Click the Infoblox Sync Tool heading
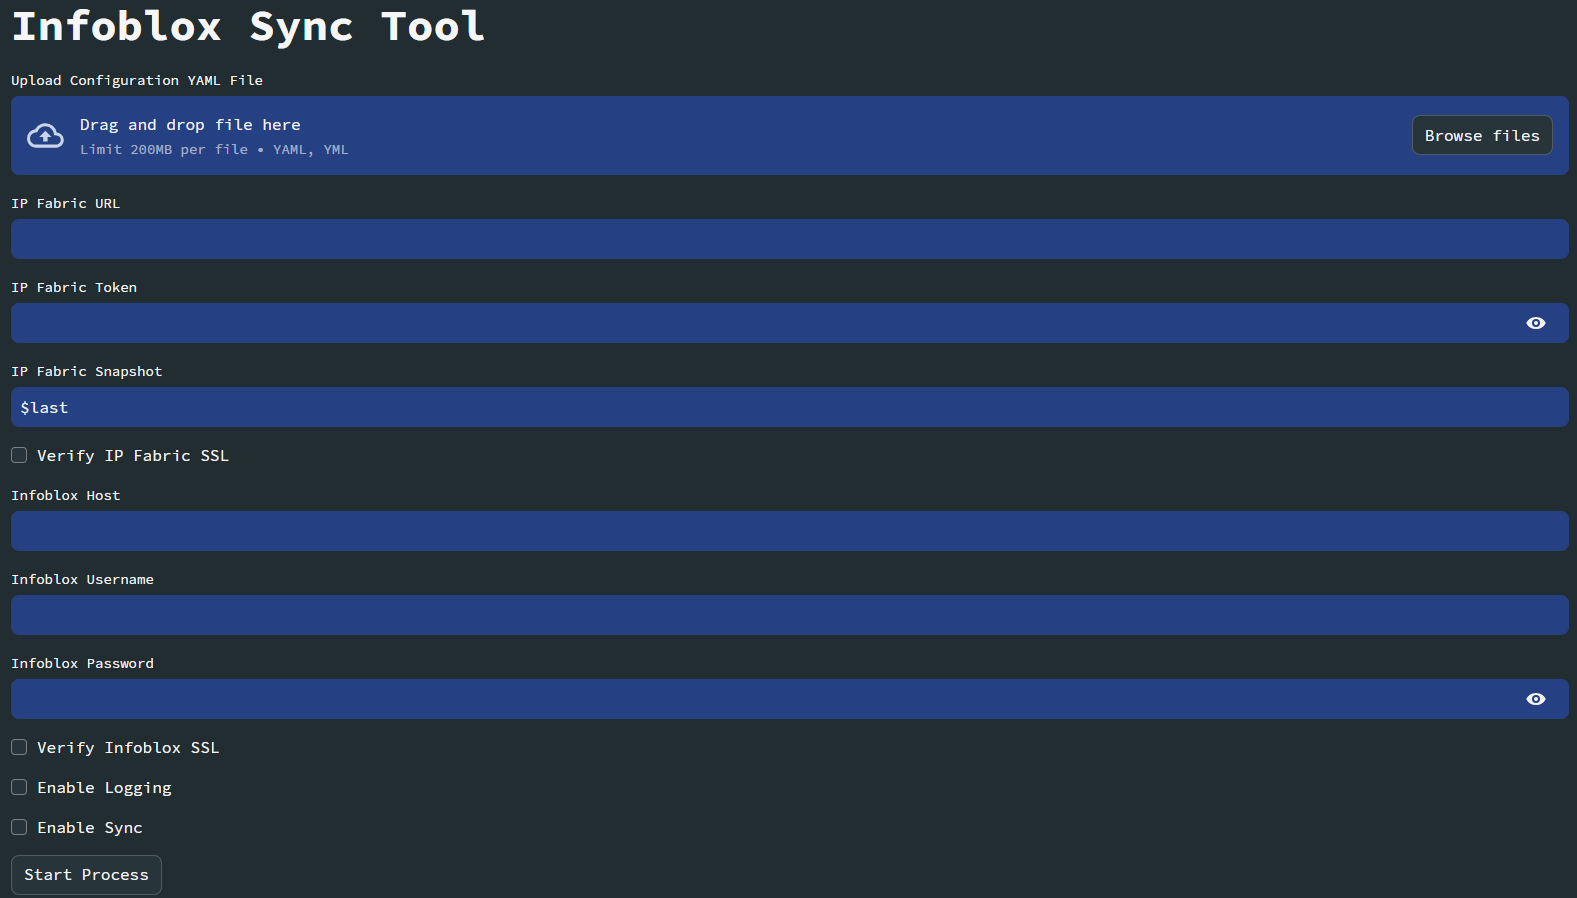Screen dimensions: 1577x898 (x=248, y=26)
